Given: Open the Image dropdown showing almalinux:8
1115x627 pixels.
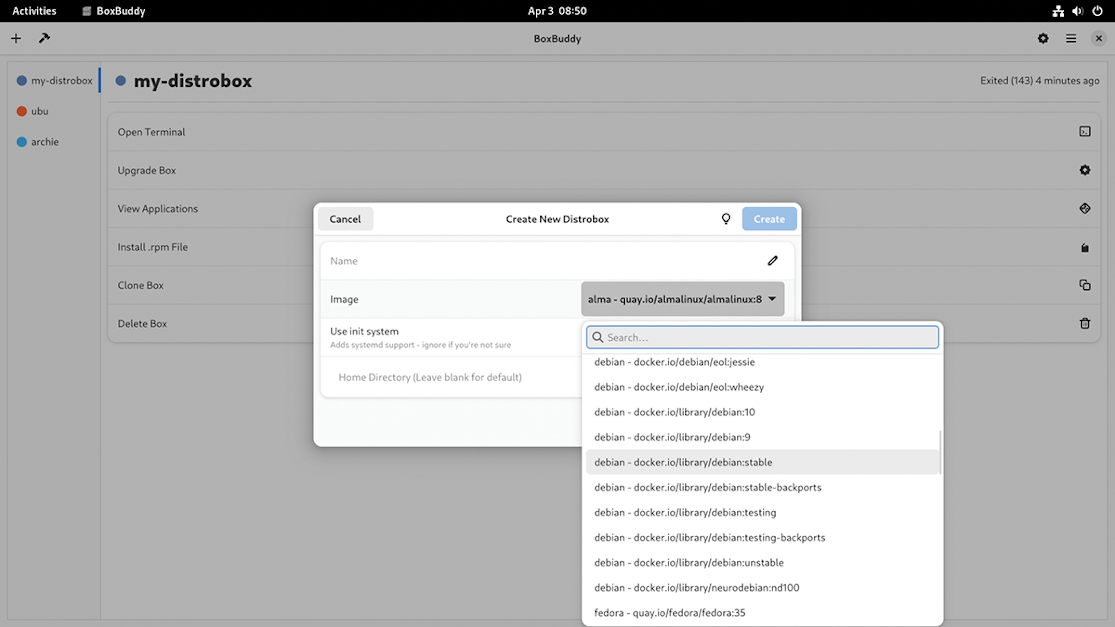Looking at the screenshot, I should click(683, 299).
